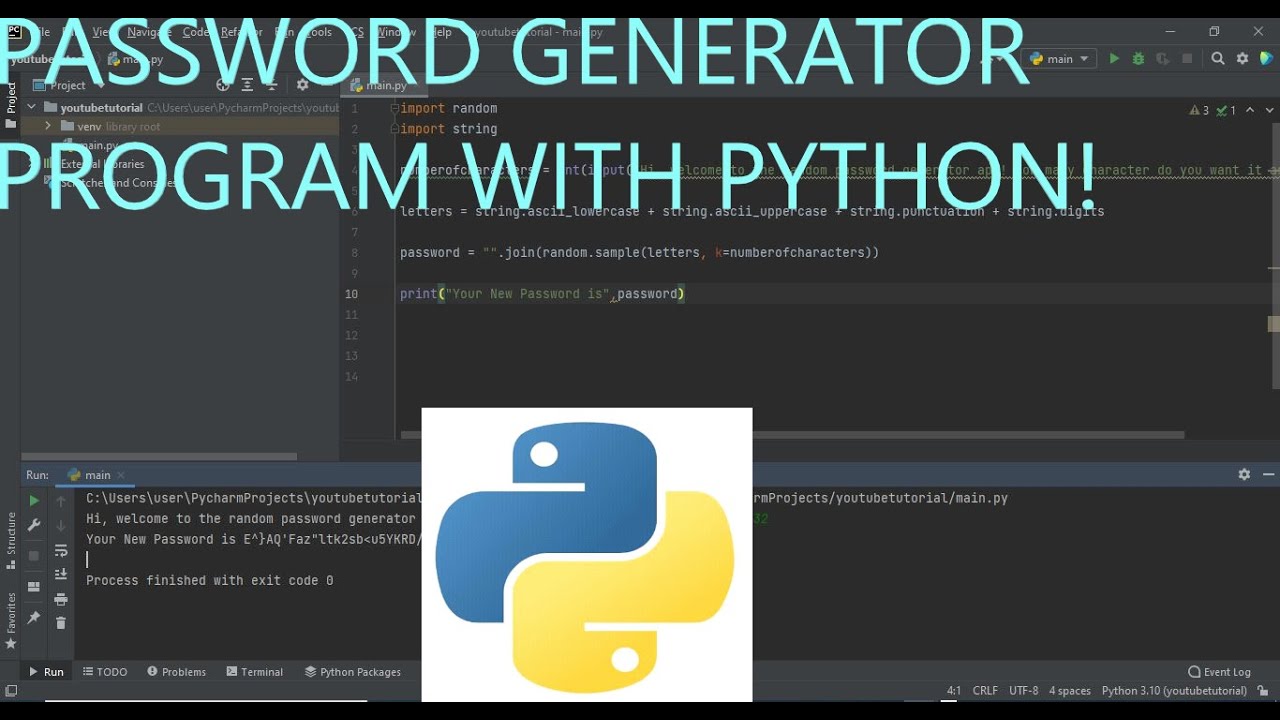Viewport: 1280px width, 720px height.
Task: Expand the venv folder
Action: [x=48, y=127]
